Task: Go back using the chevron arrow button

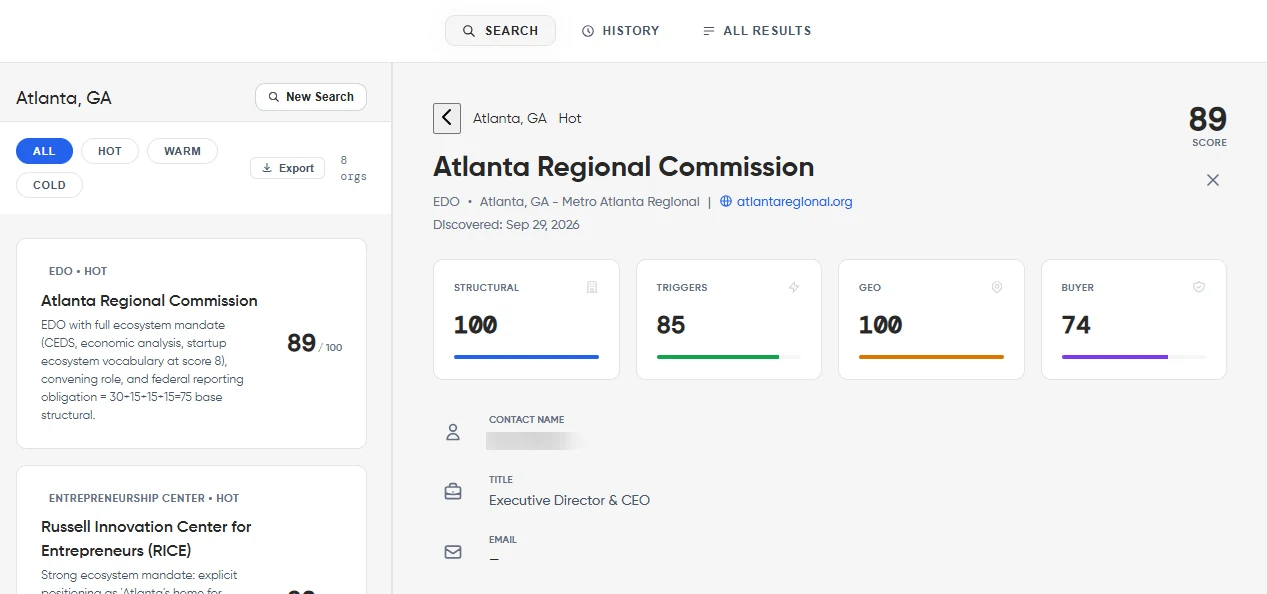Action: pos(447,118)
